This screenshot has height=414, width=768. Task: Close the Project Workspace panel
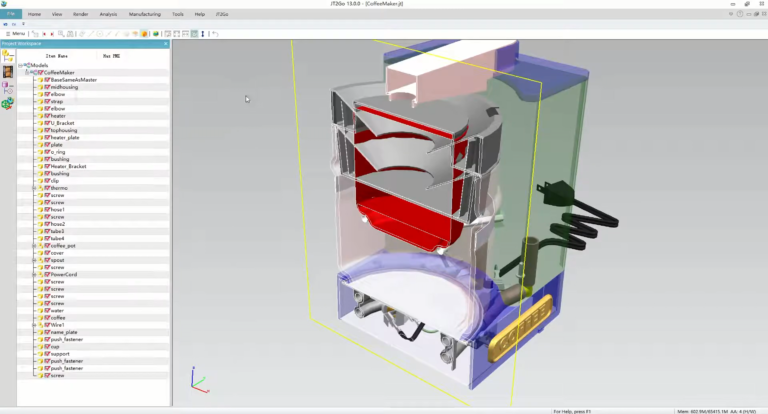point(166,44)
